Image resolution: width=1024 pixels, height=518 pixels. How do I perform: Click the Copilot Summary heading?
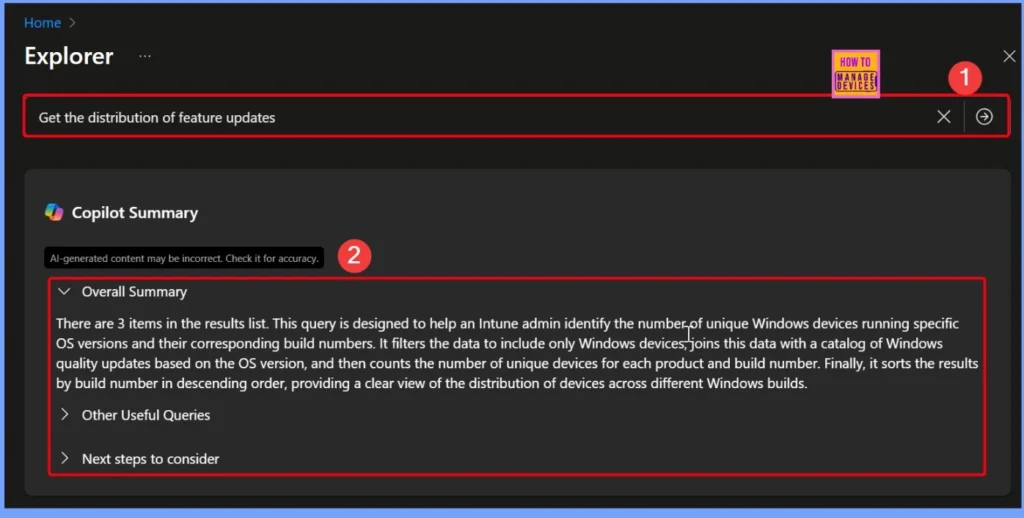point(135,213)
